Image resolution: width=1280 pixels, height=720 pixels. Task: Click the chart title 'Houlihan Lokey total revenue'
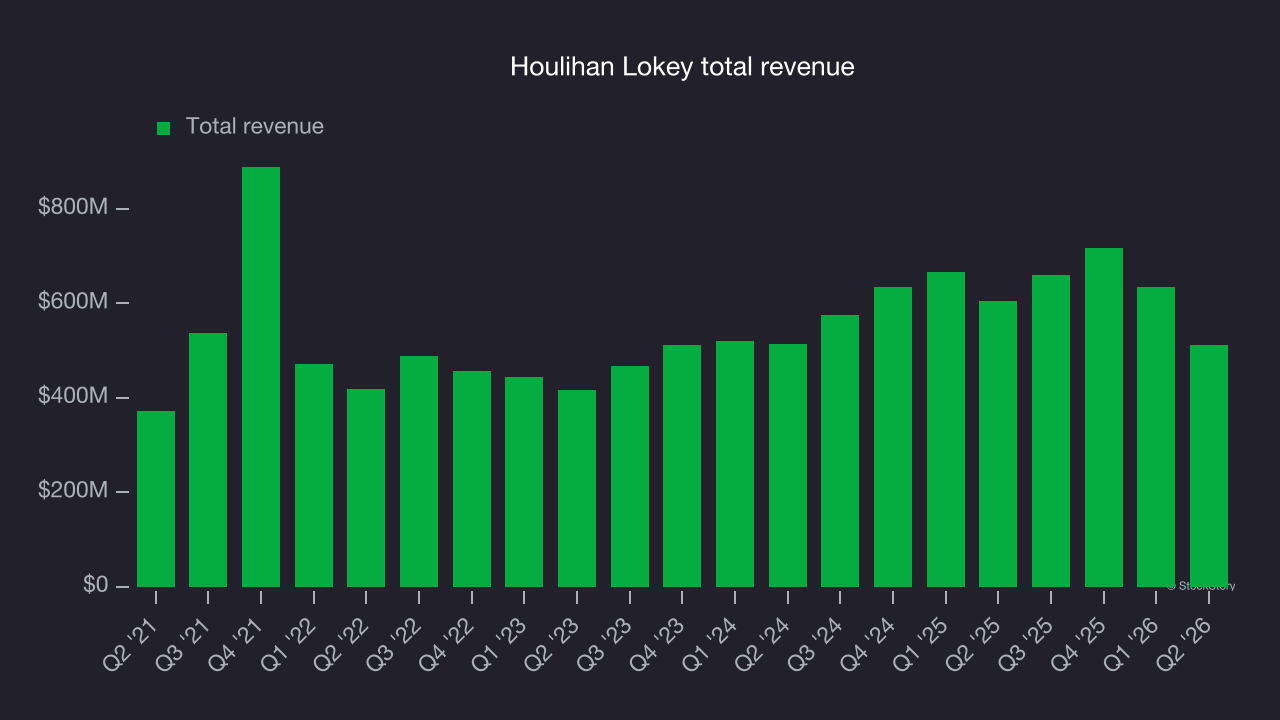click(x=682, y=67)
